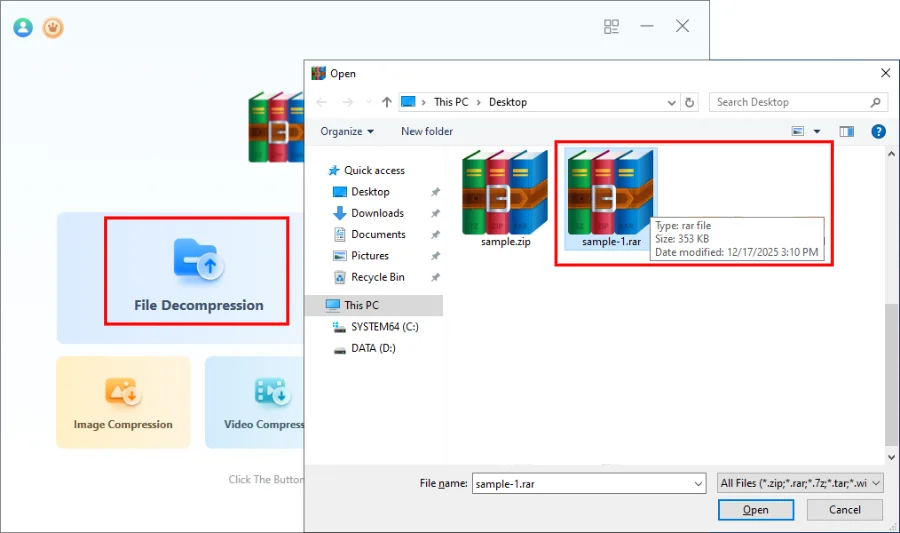Click the refresh button beside address bar
Screen dimensions: 900x533
click(x=689, y=102)
